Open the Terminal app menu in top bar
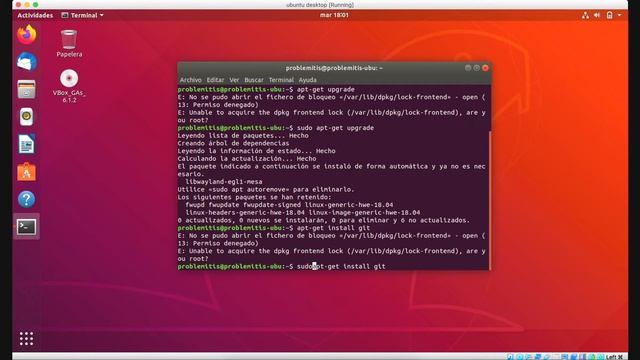This screenshot has height=360, width=640. [82, 15]
